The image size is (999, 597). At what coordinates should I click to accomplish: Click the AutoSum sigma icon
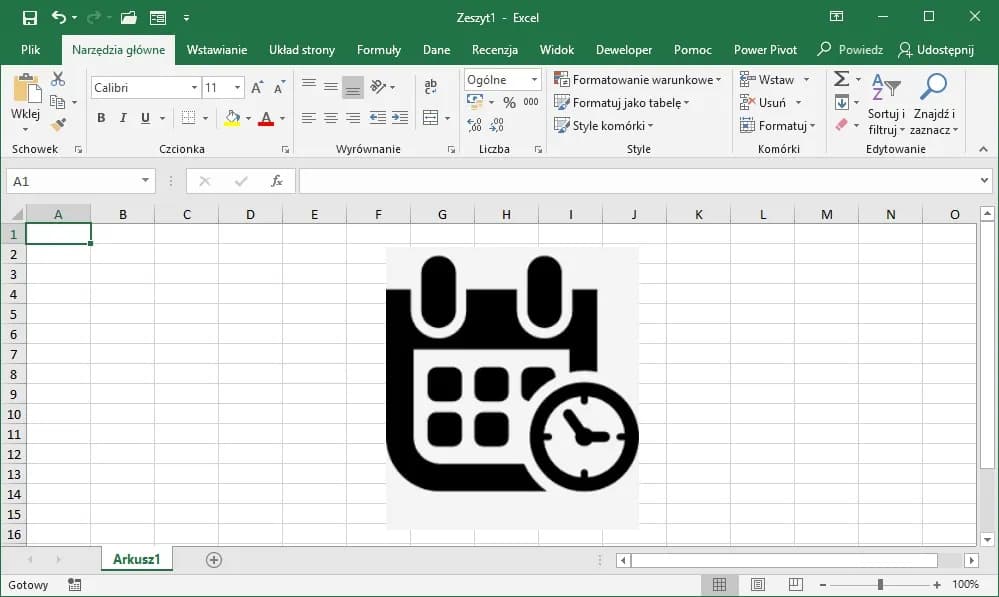(841, 79)
